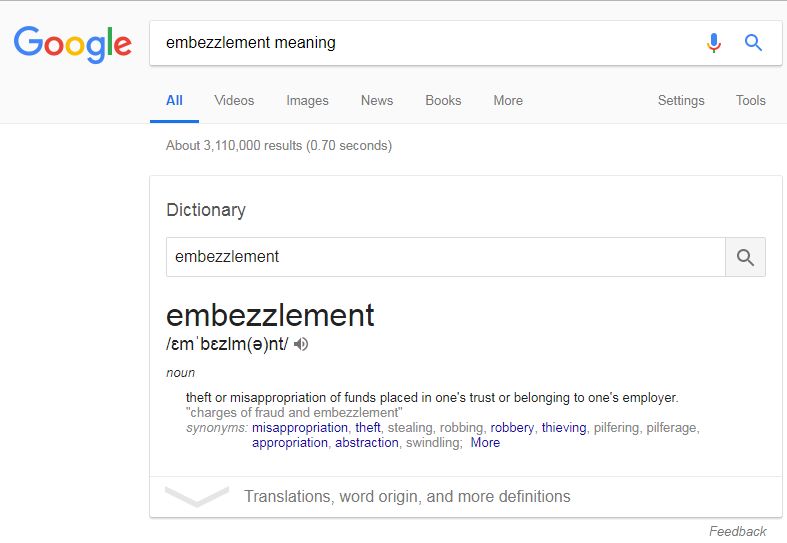Open the abstraction synonym link
Viewport: 787px width, 543px height.
(x=367, y=443)
